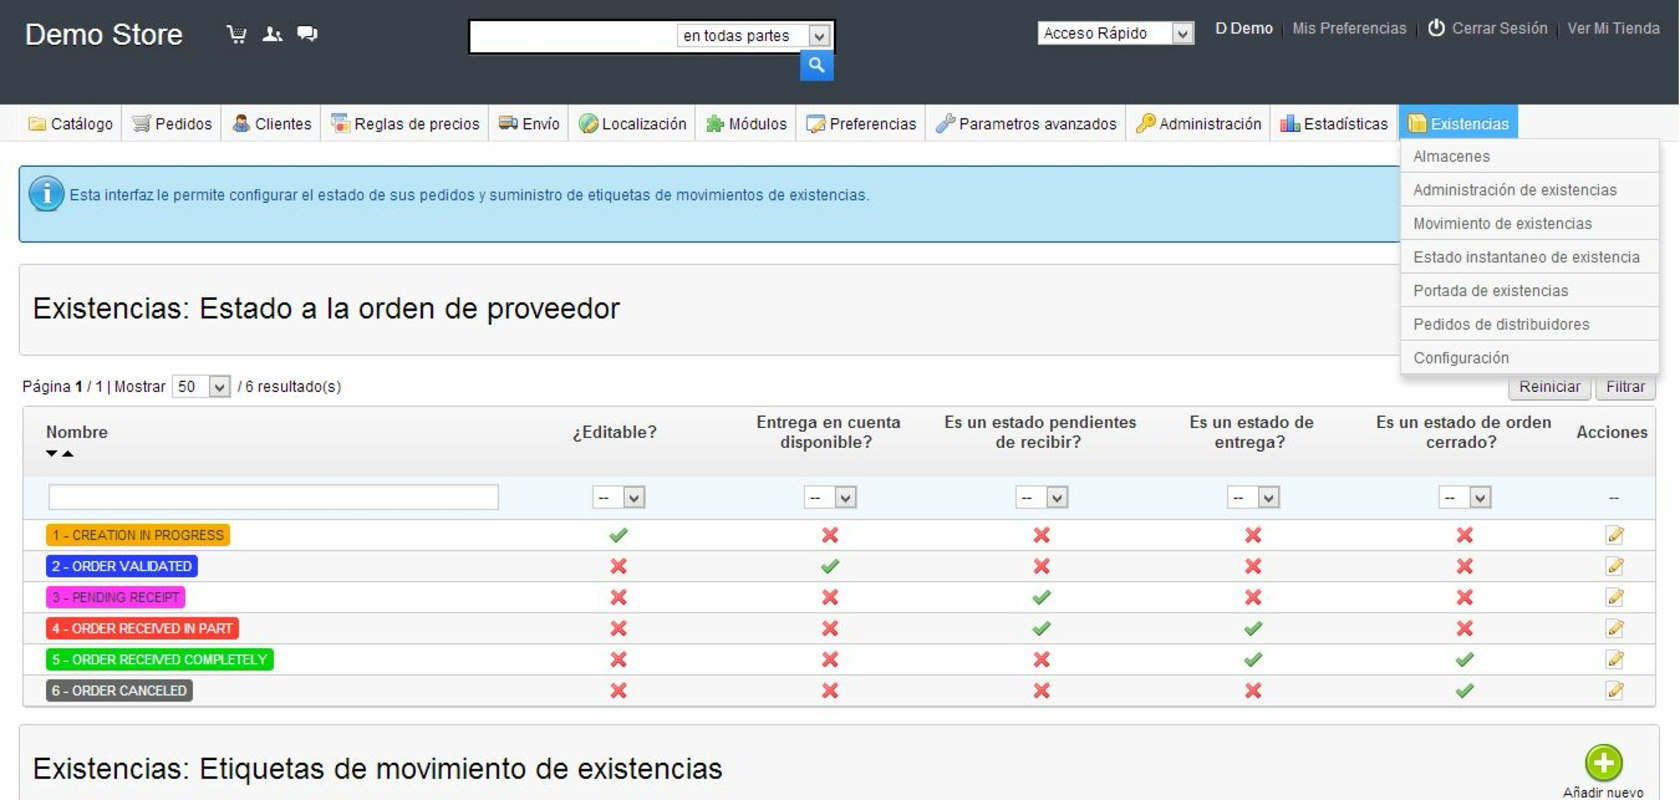Open the estado de entrega filter dropdown
Screen dimensions: 1680x800
(x=1253, y=497)
